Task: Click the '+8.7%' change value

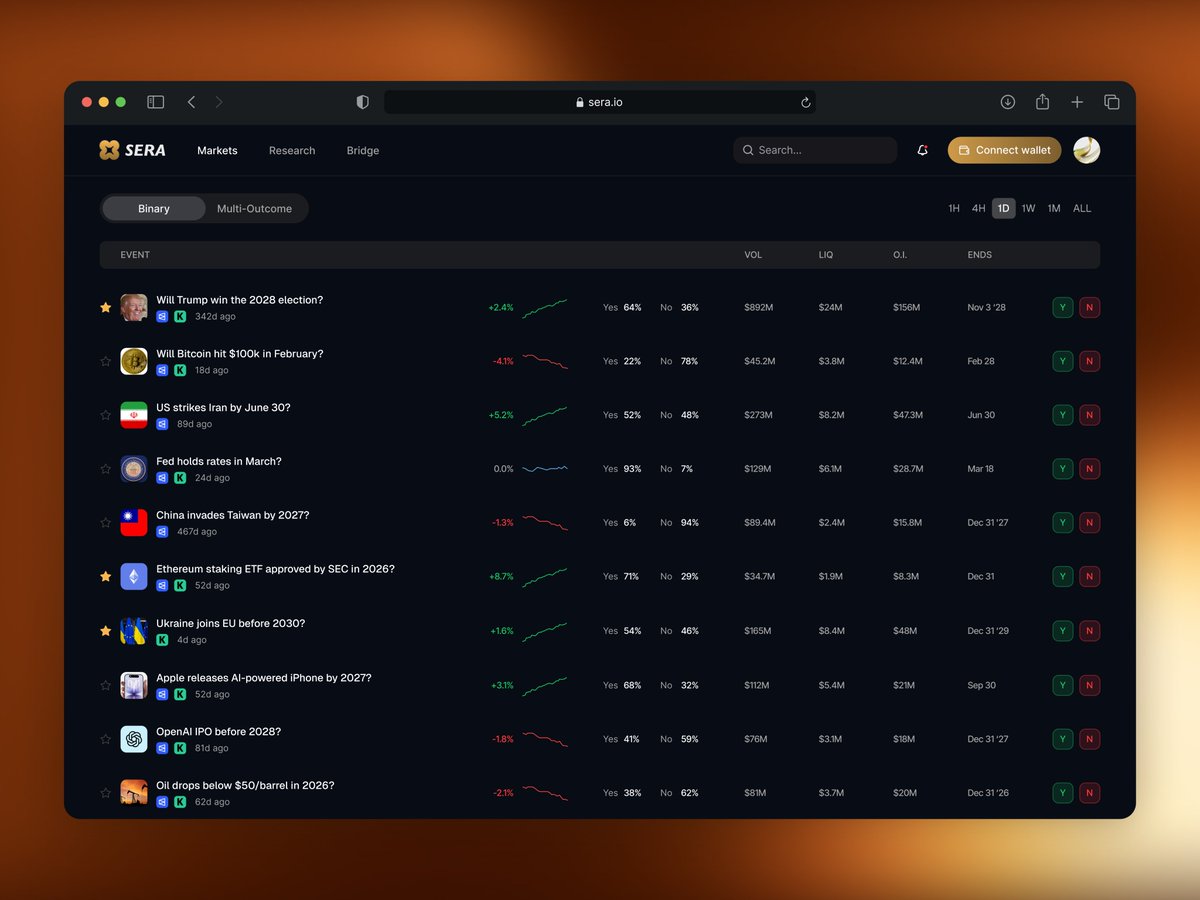Action: [501, 577]
